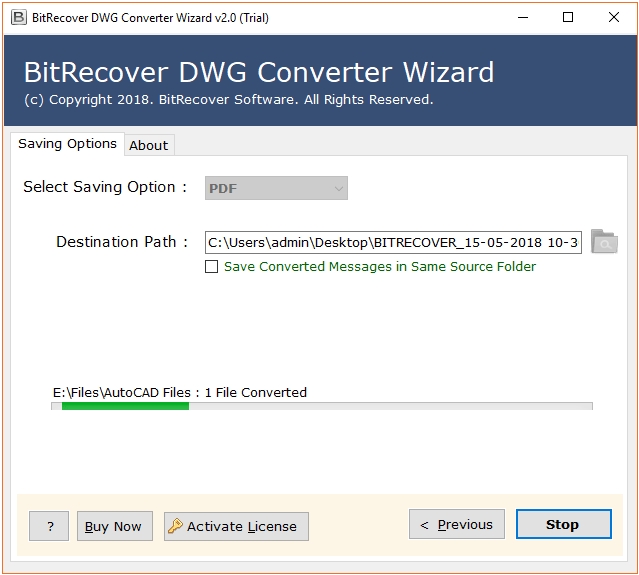Switch to the About tab
This screenshot has height=575, width=639.
tap(149, 145)
